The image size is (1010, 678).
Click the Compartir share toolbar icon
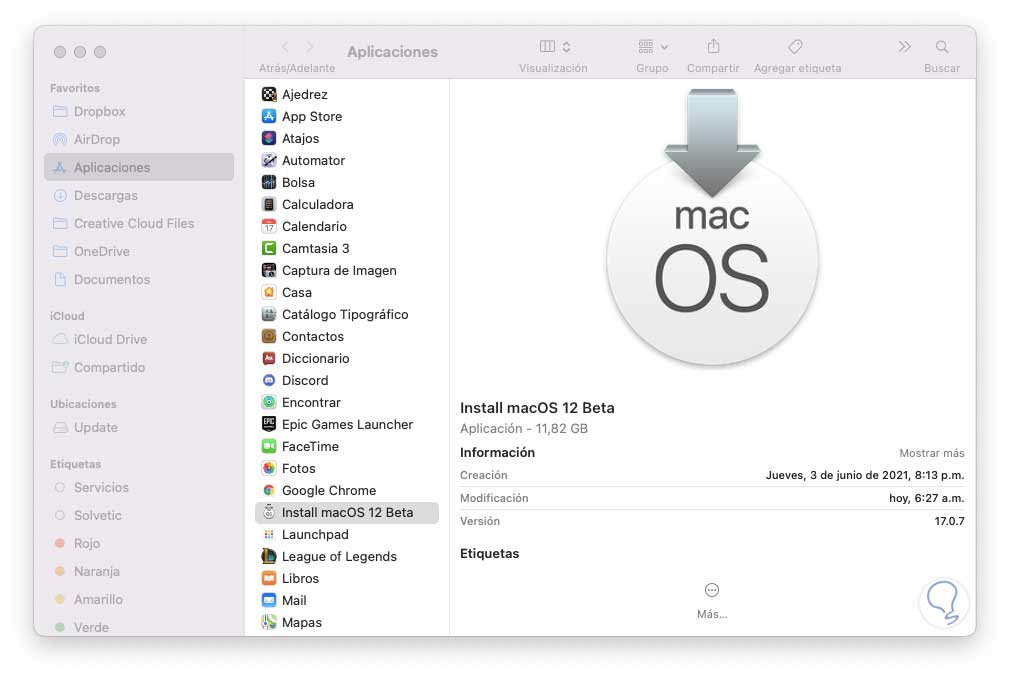coord(713,46)
